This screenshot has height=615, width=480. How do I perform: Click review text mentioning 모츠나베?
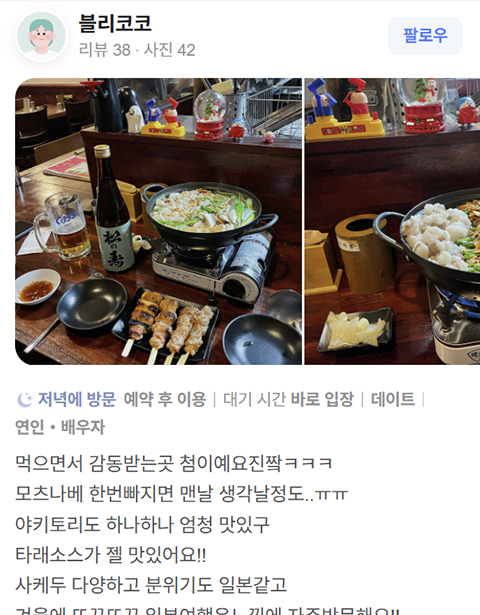coord(182,493)
